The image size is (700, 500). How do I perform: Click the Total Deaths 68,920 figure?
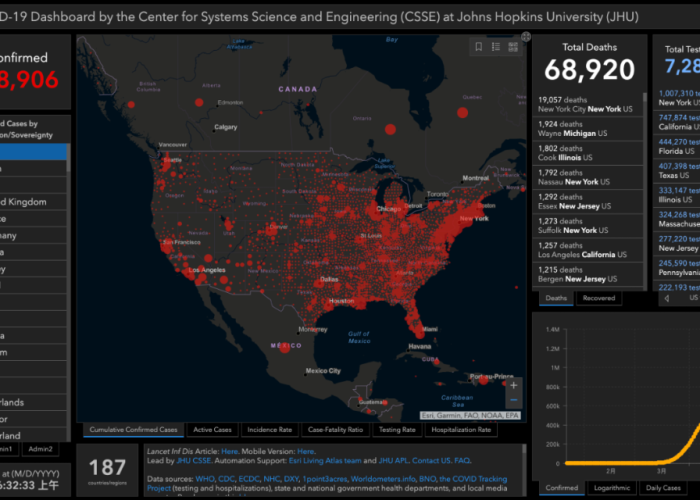pyautogui.click(x=589, y=70)
